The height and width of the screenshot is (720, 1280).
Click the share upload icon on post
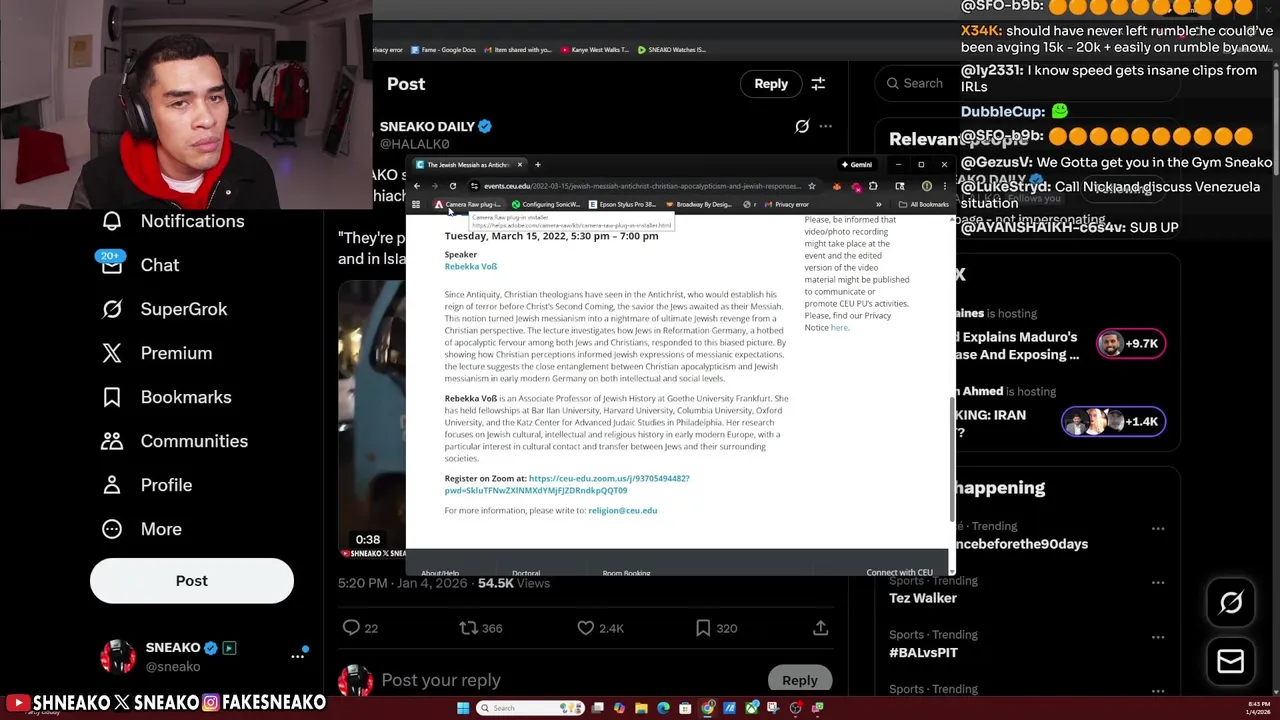820,628
